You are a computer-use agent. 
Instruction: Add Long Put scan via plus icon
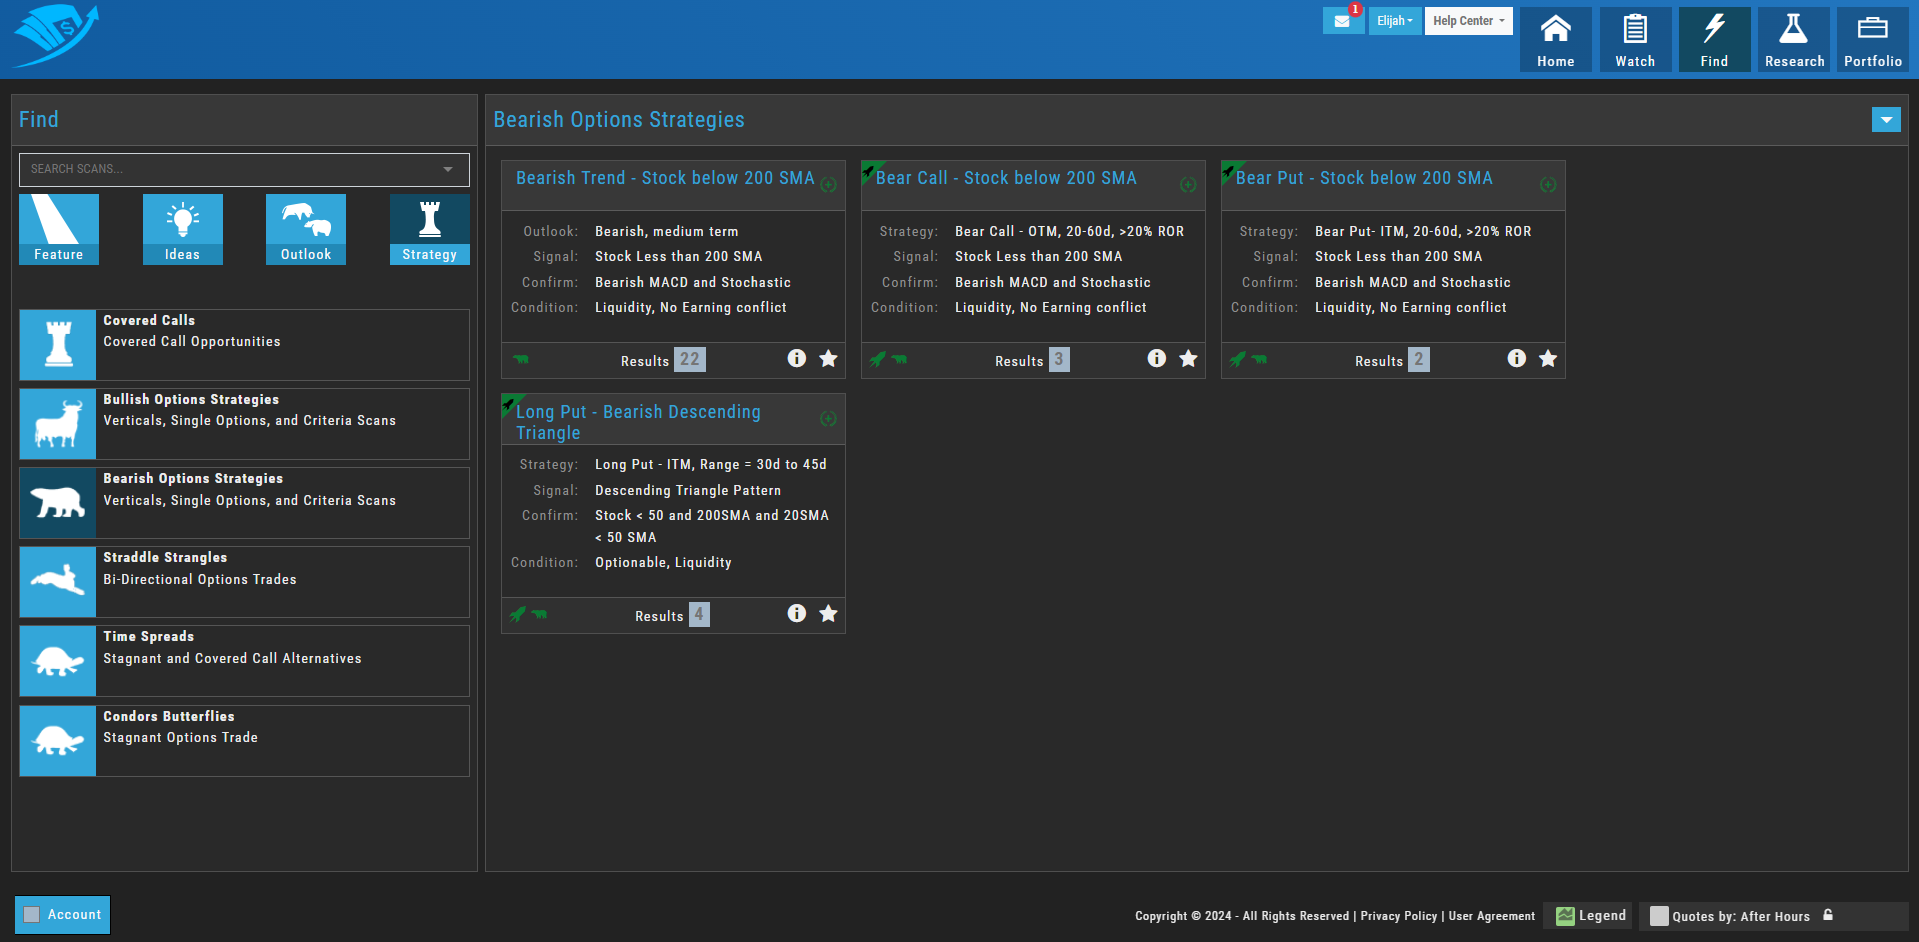[828, 419]
